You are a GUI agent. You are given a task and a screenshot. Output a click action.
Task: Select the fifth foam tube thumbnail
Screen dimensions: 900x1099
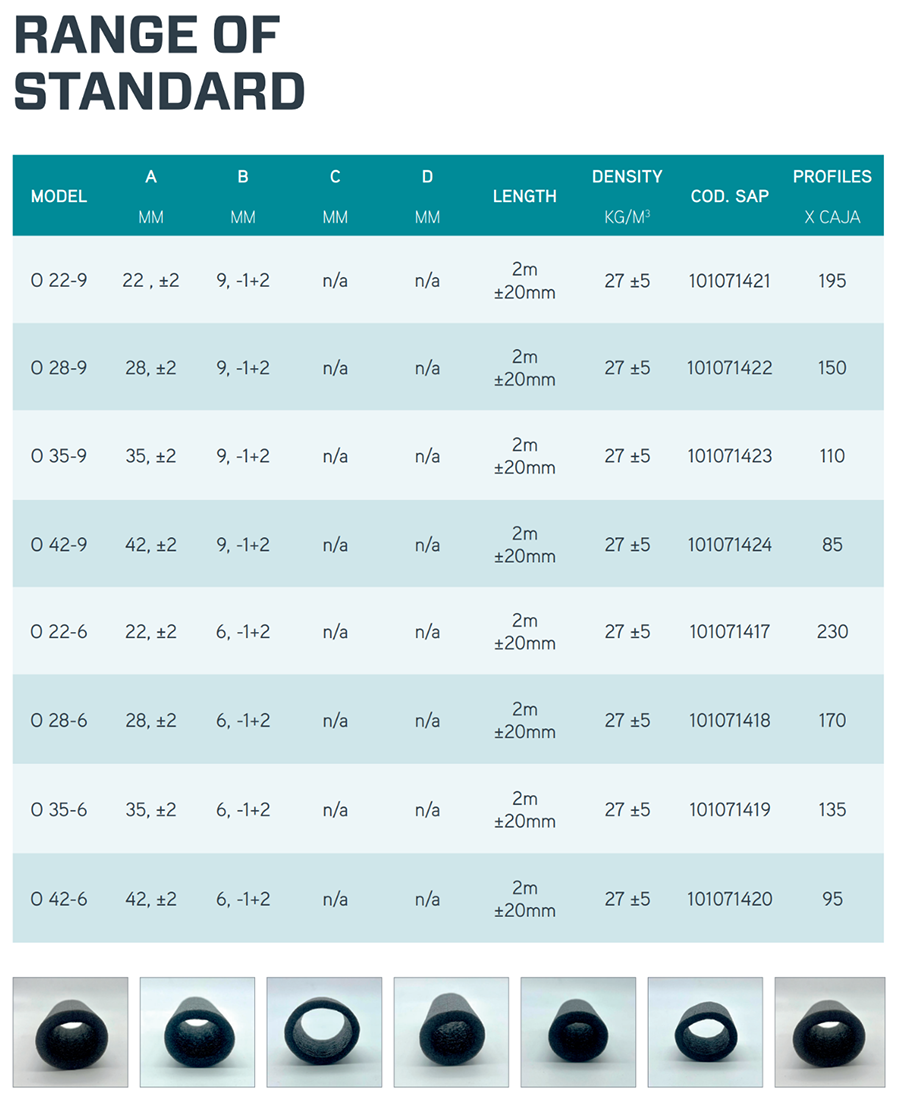(578, 1032)
